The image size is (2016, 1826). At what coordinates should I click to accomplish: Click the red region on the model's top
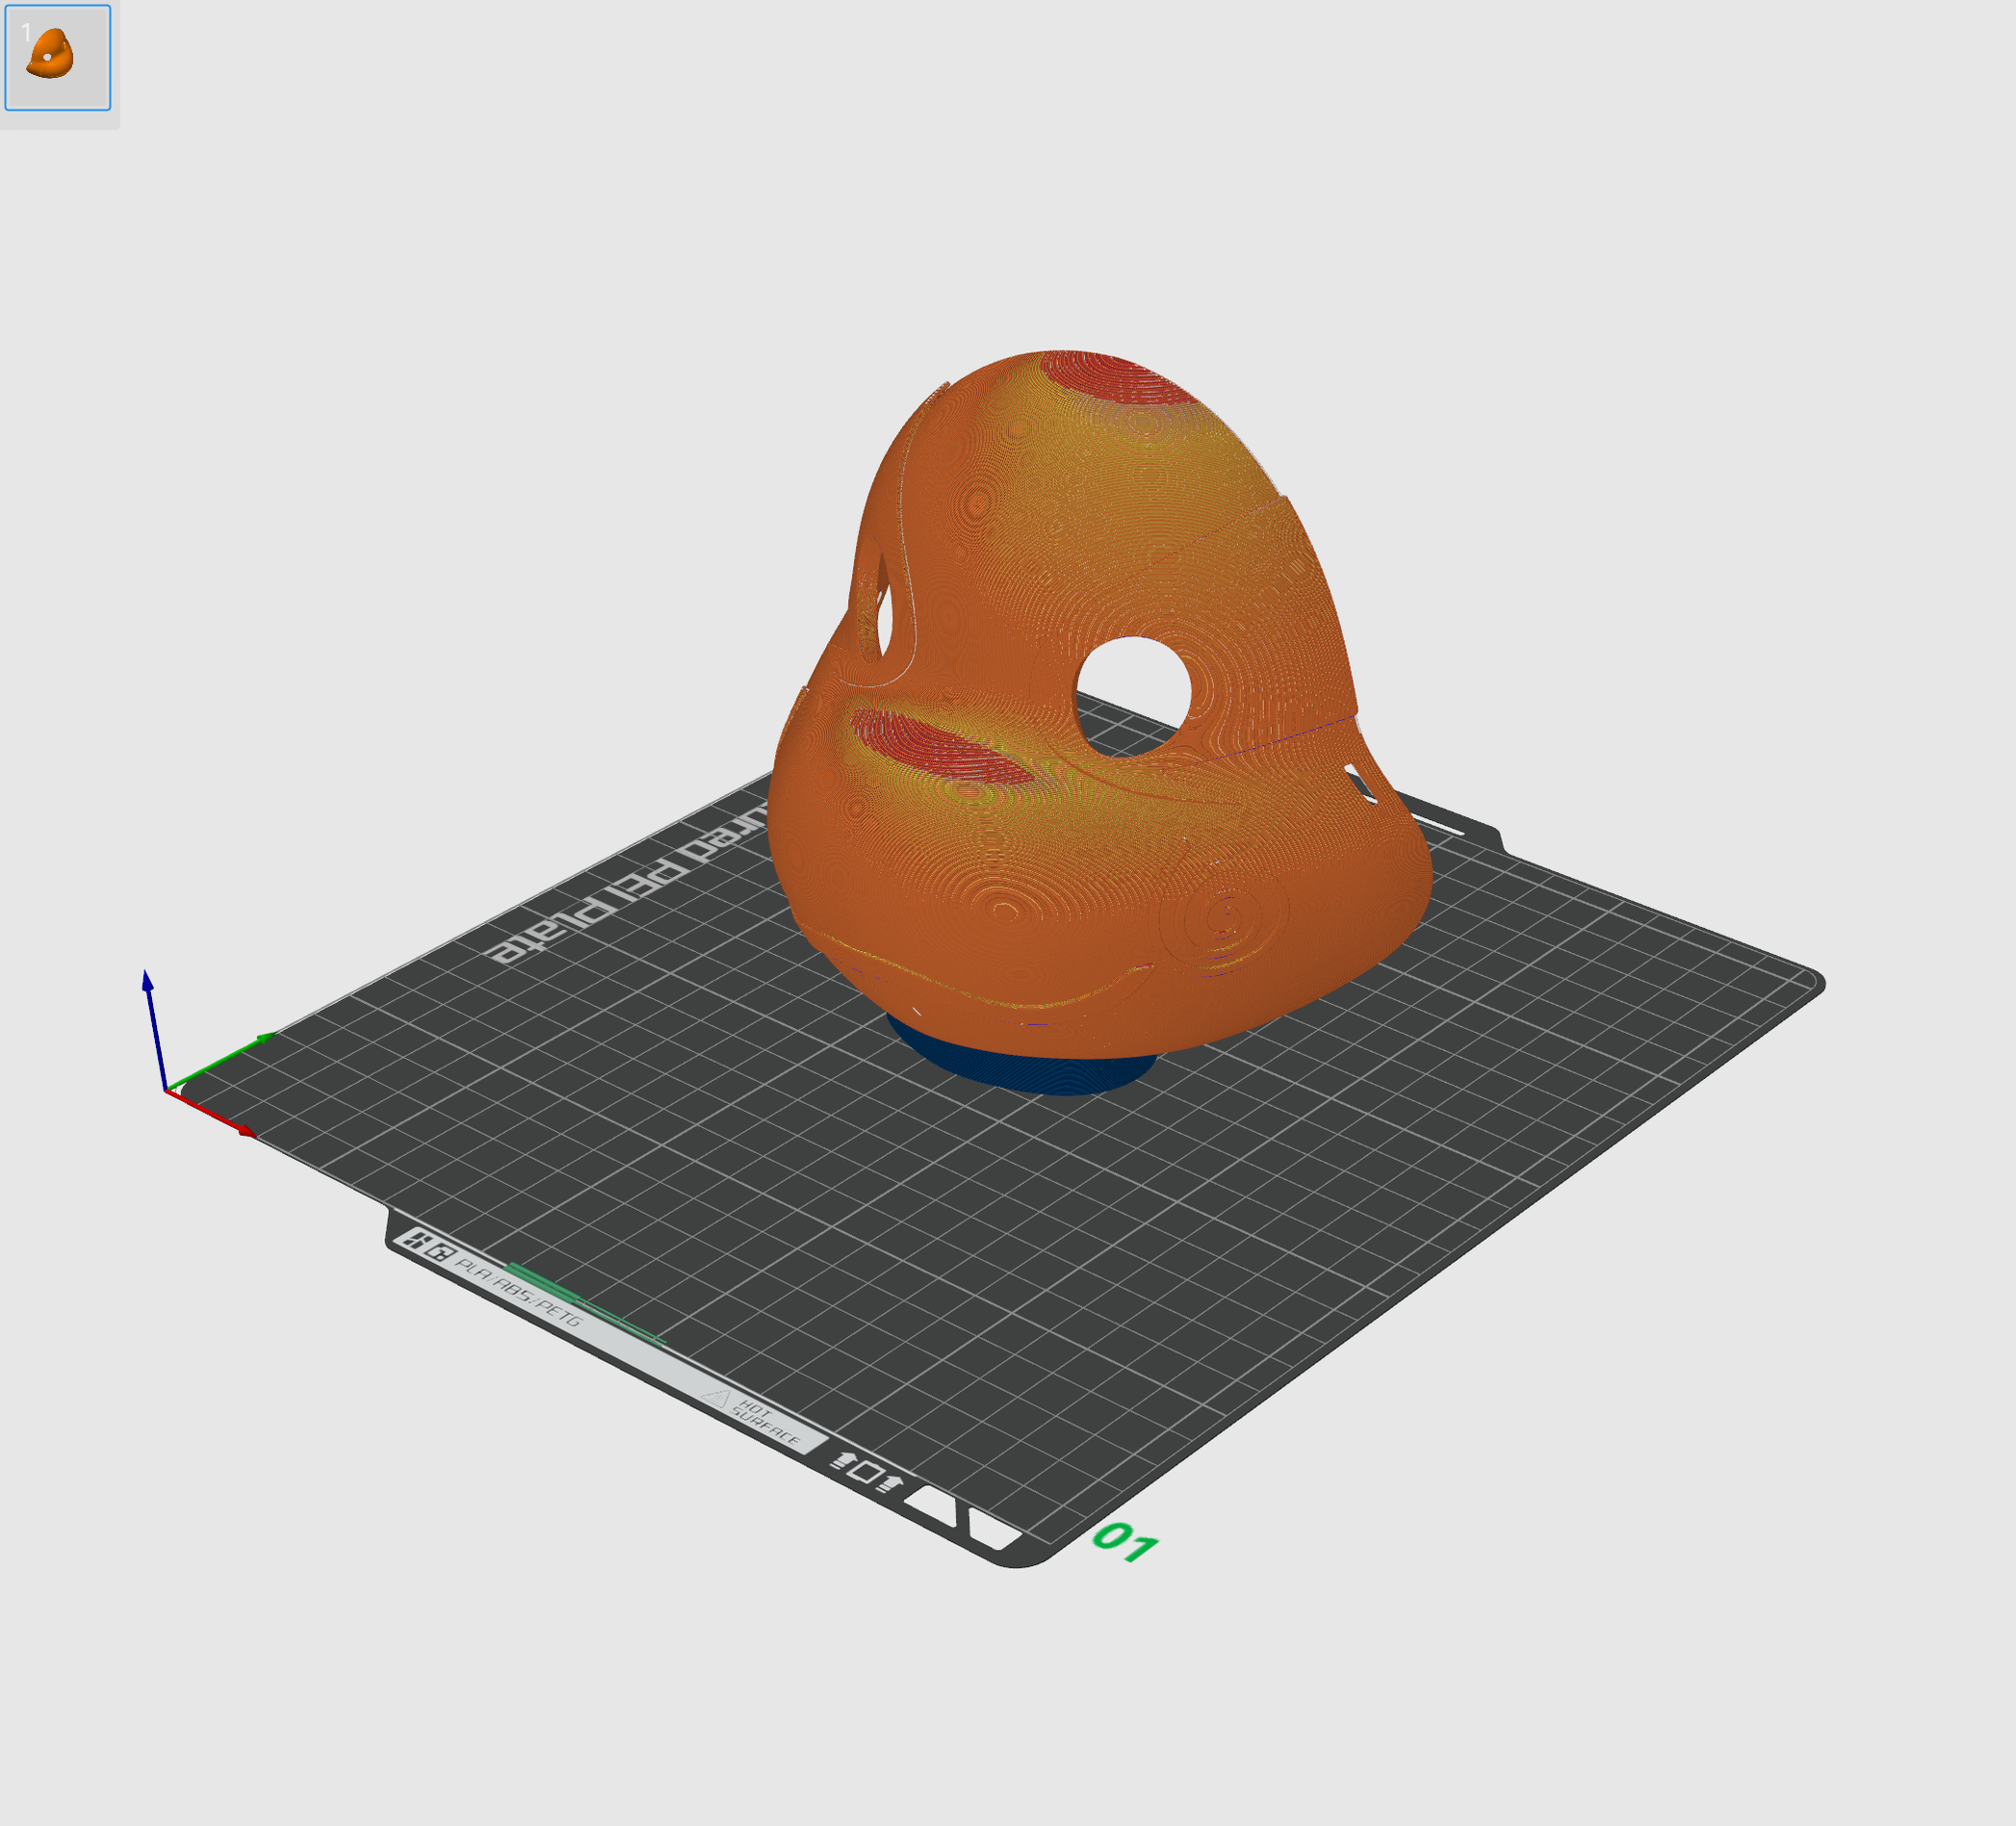coord(1115,377)
